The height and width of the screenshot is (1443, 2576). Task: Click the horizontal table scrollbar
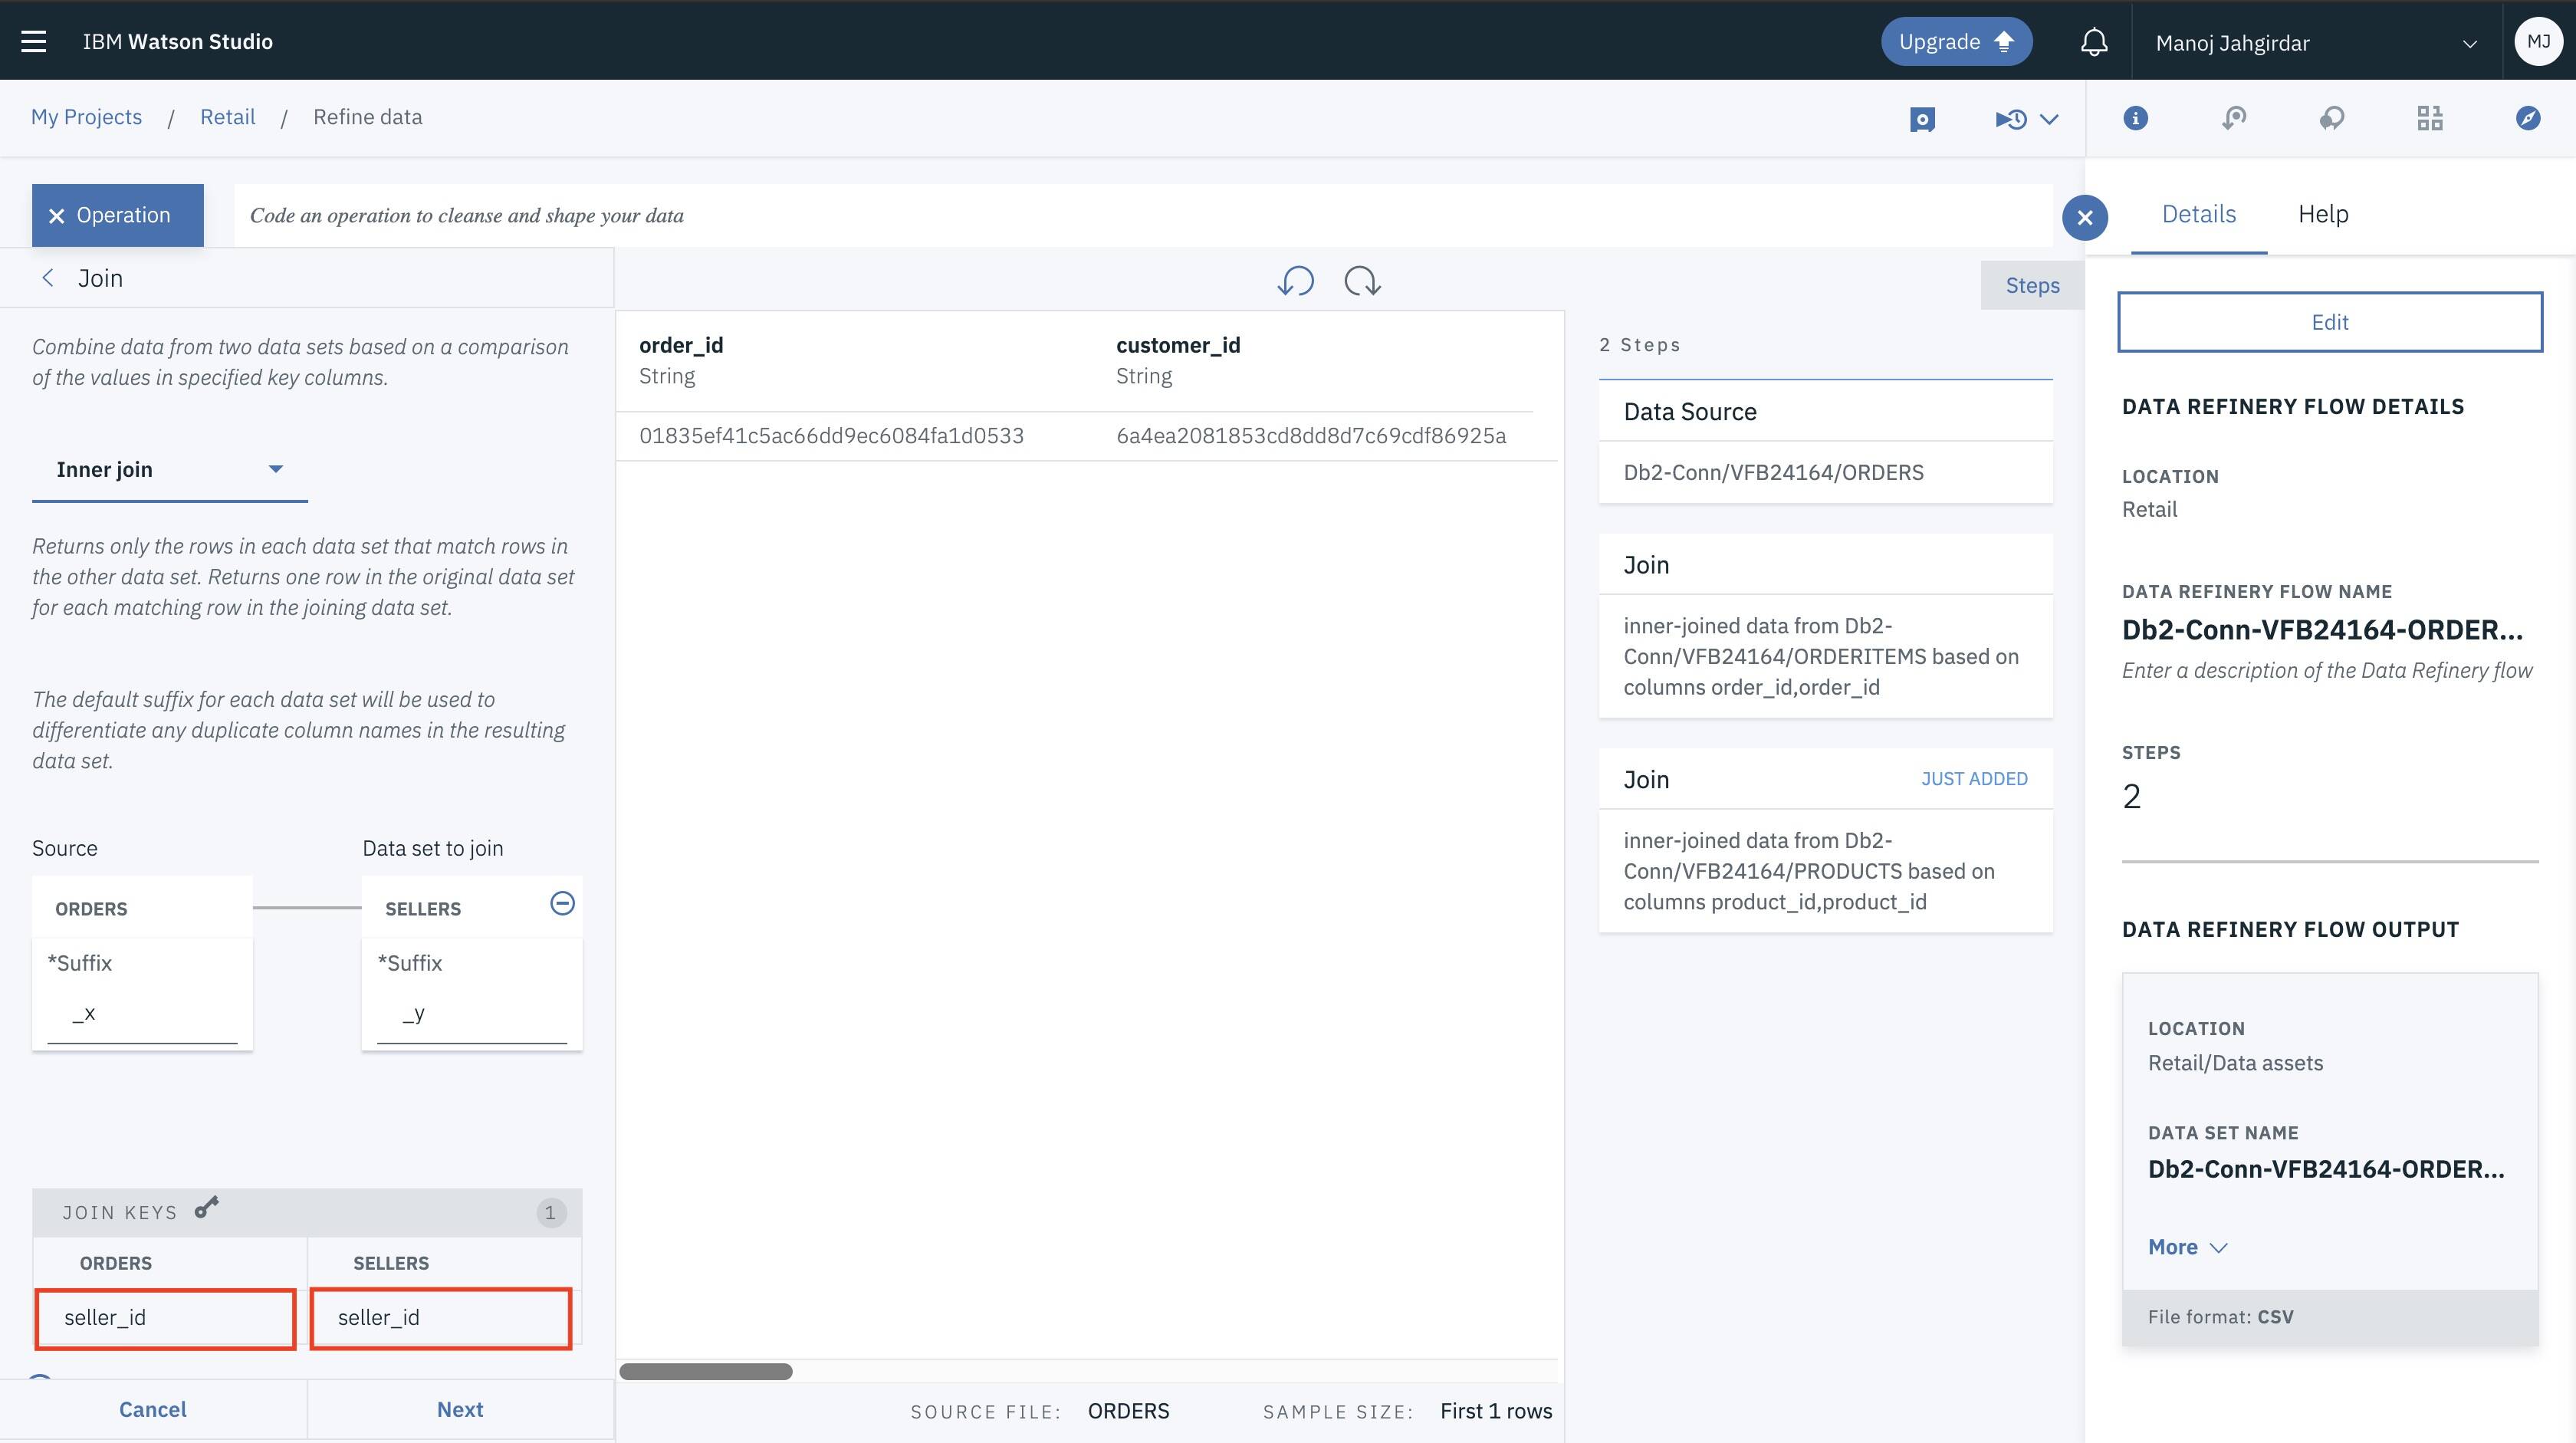[706, 1371]
